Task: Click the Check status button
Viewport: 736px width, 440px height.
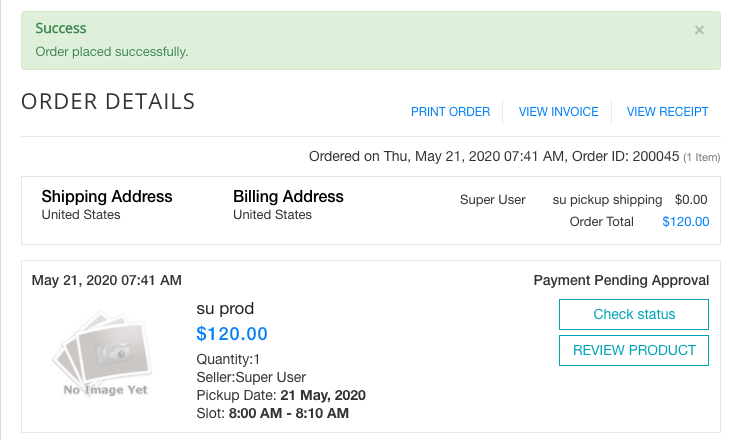Action: click(x=634, y=314)
